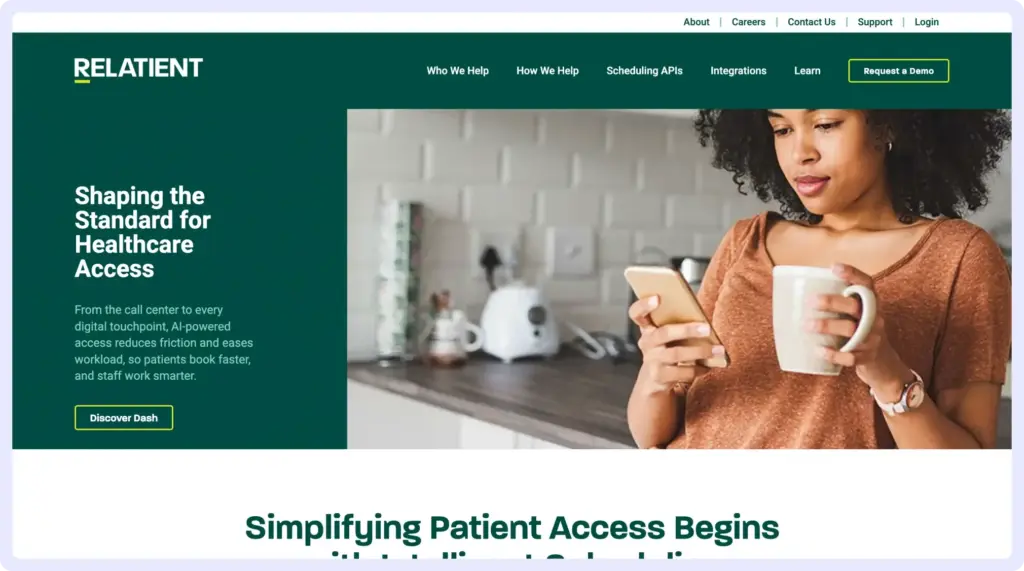Open the How We Help menu
Screen dimensions: 1024x571
[547, 71]
